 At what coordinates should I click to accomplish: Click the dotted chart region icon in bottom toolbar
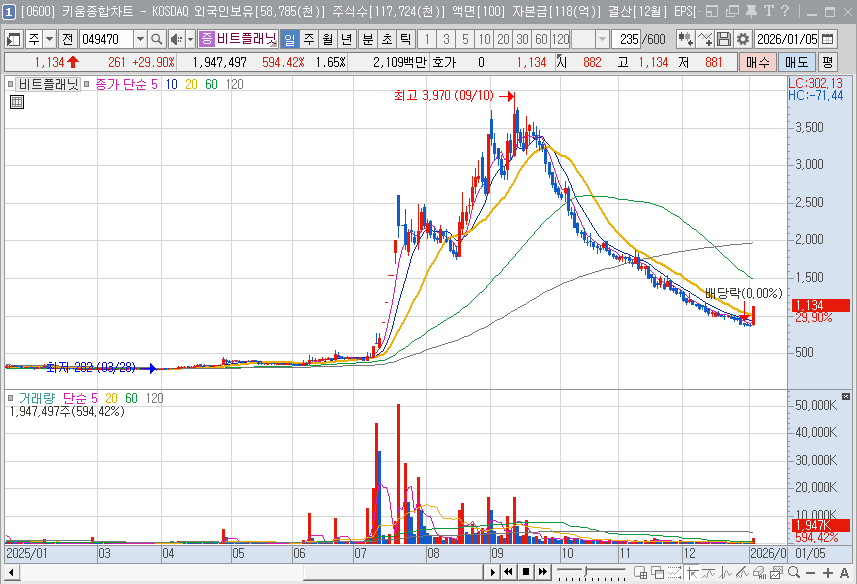674,573
